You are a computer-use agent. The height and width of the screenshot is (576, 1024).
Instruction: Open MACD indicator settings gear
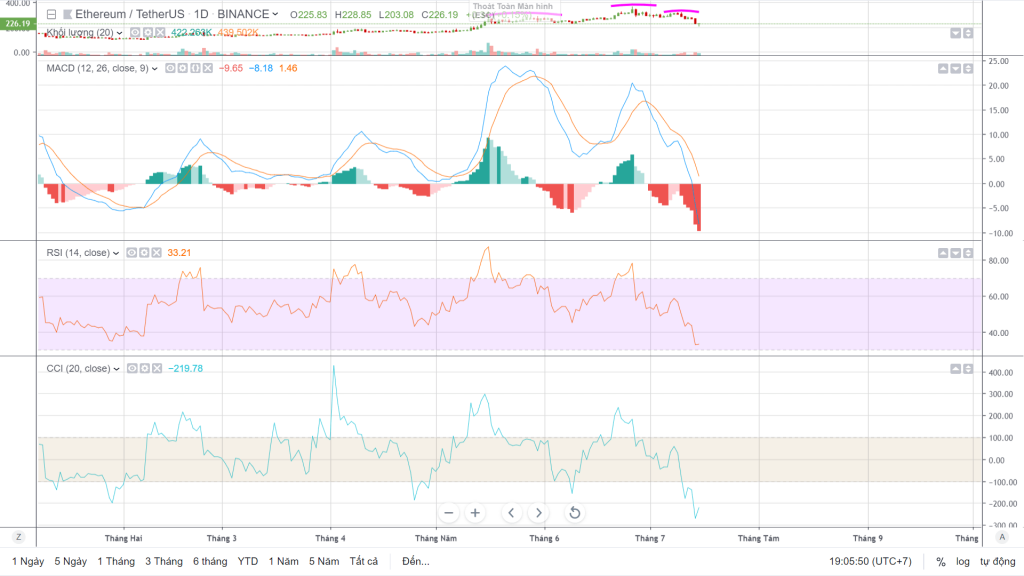point(183,68)
